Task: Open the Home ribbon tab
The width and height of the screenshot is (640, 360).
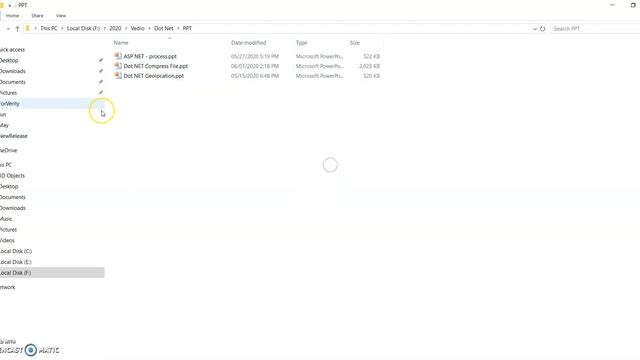Action: point(12,16)
